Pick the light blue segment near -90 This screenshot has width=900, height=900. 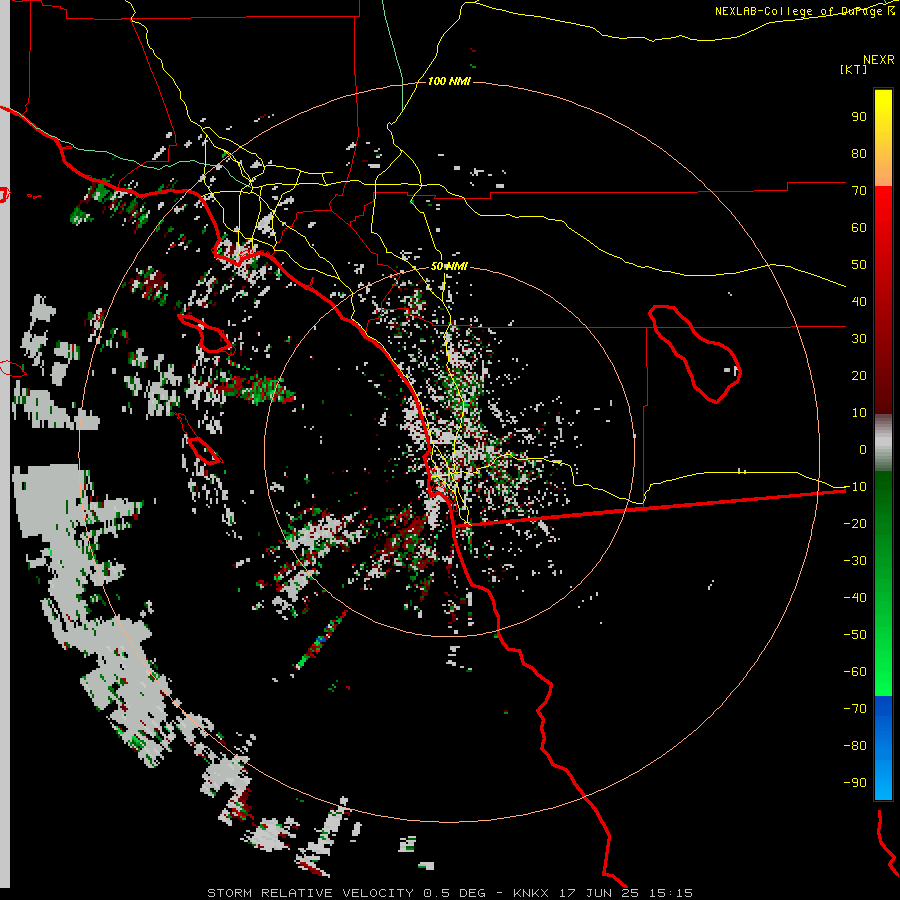tap(883, 781)
